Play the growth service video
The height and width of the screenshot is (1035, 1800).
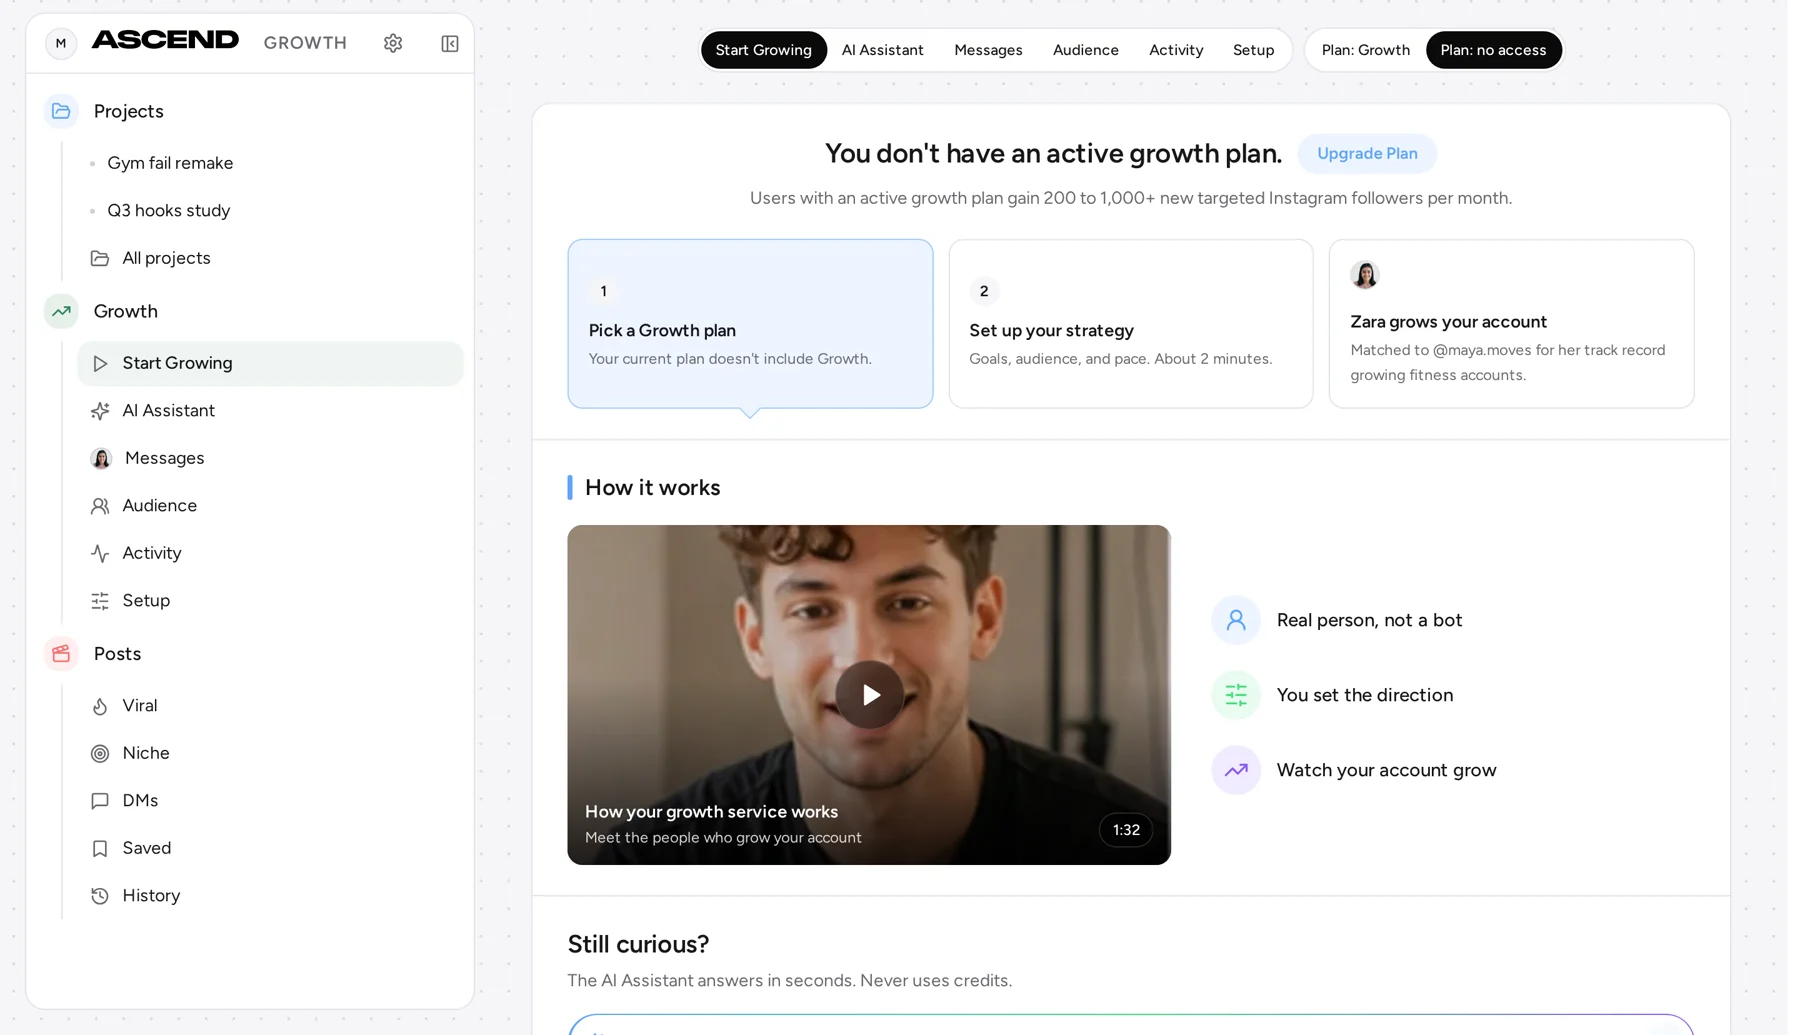click(869, 695)
